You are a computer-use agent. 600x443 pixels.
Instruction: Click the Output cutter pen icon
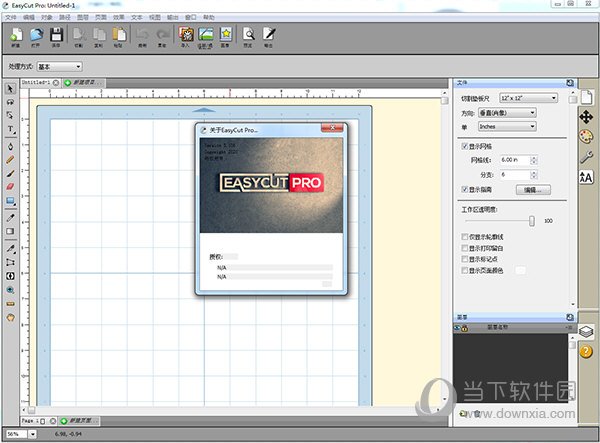click(269, 35)
